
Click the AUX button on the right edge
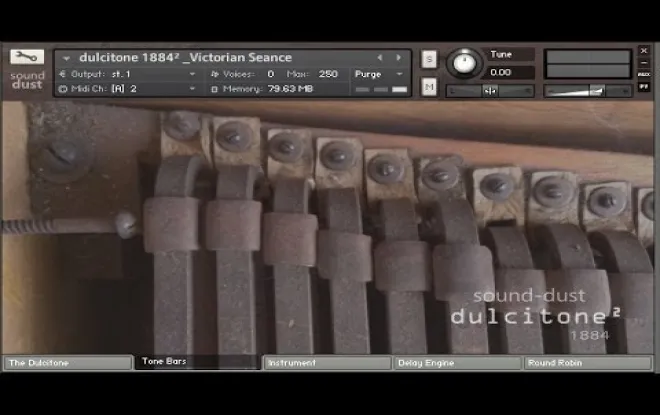644,74
